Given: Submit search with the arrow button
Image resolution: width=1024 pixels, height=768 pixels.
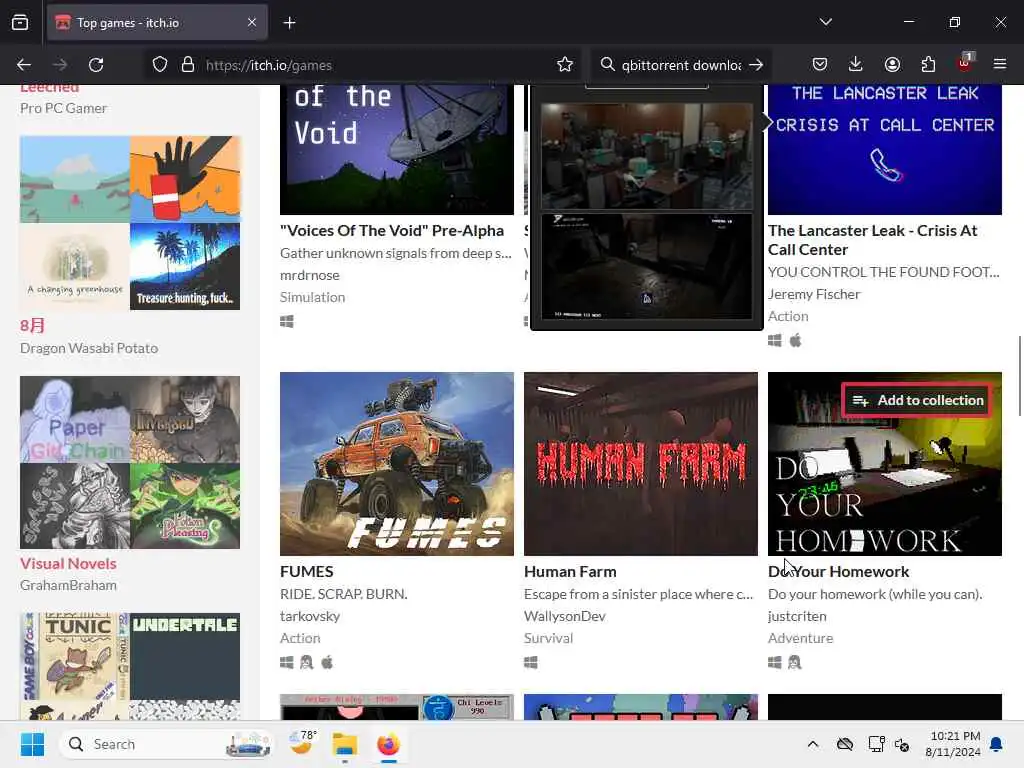Looking at the screenshot, I should tap(756, 65).
